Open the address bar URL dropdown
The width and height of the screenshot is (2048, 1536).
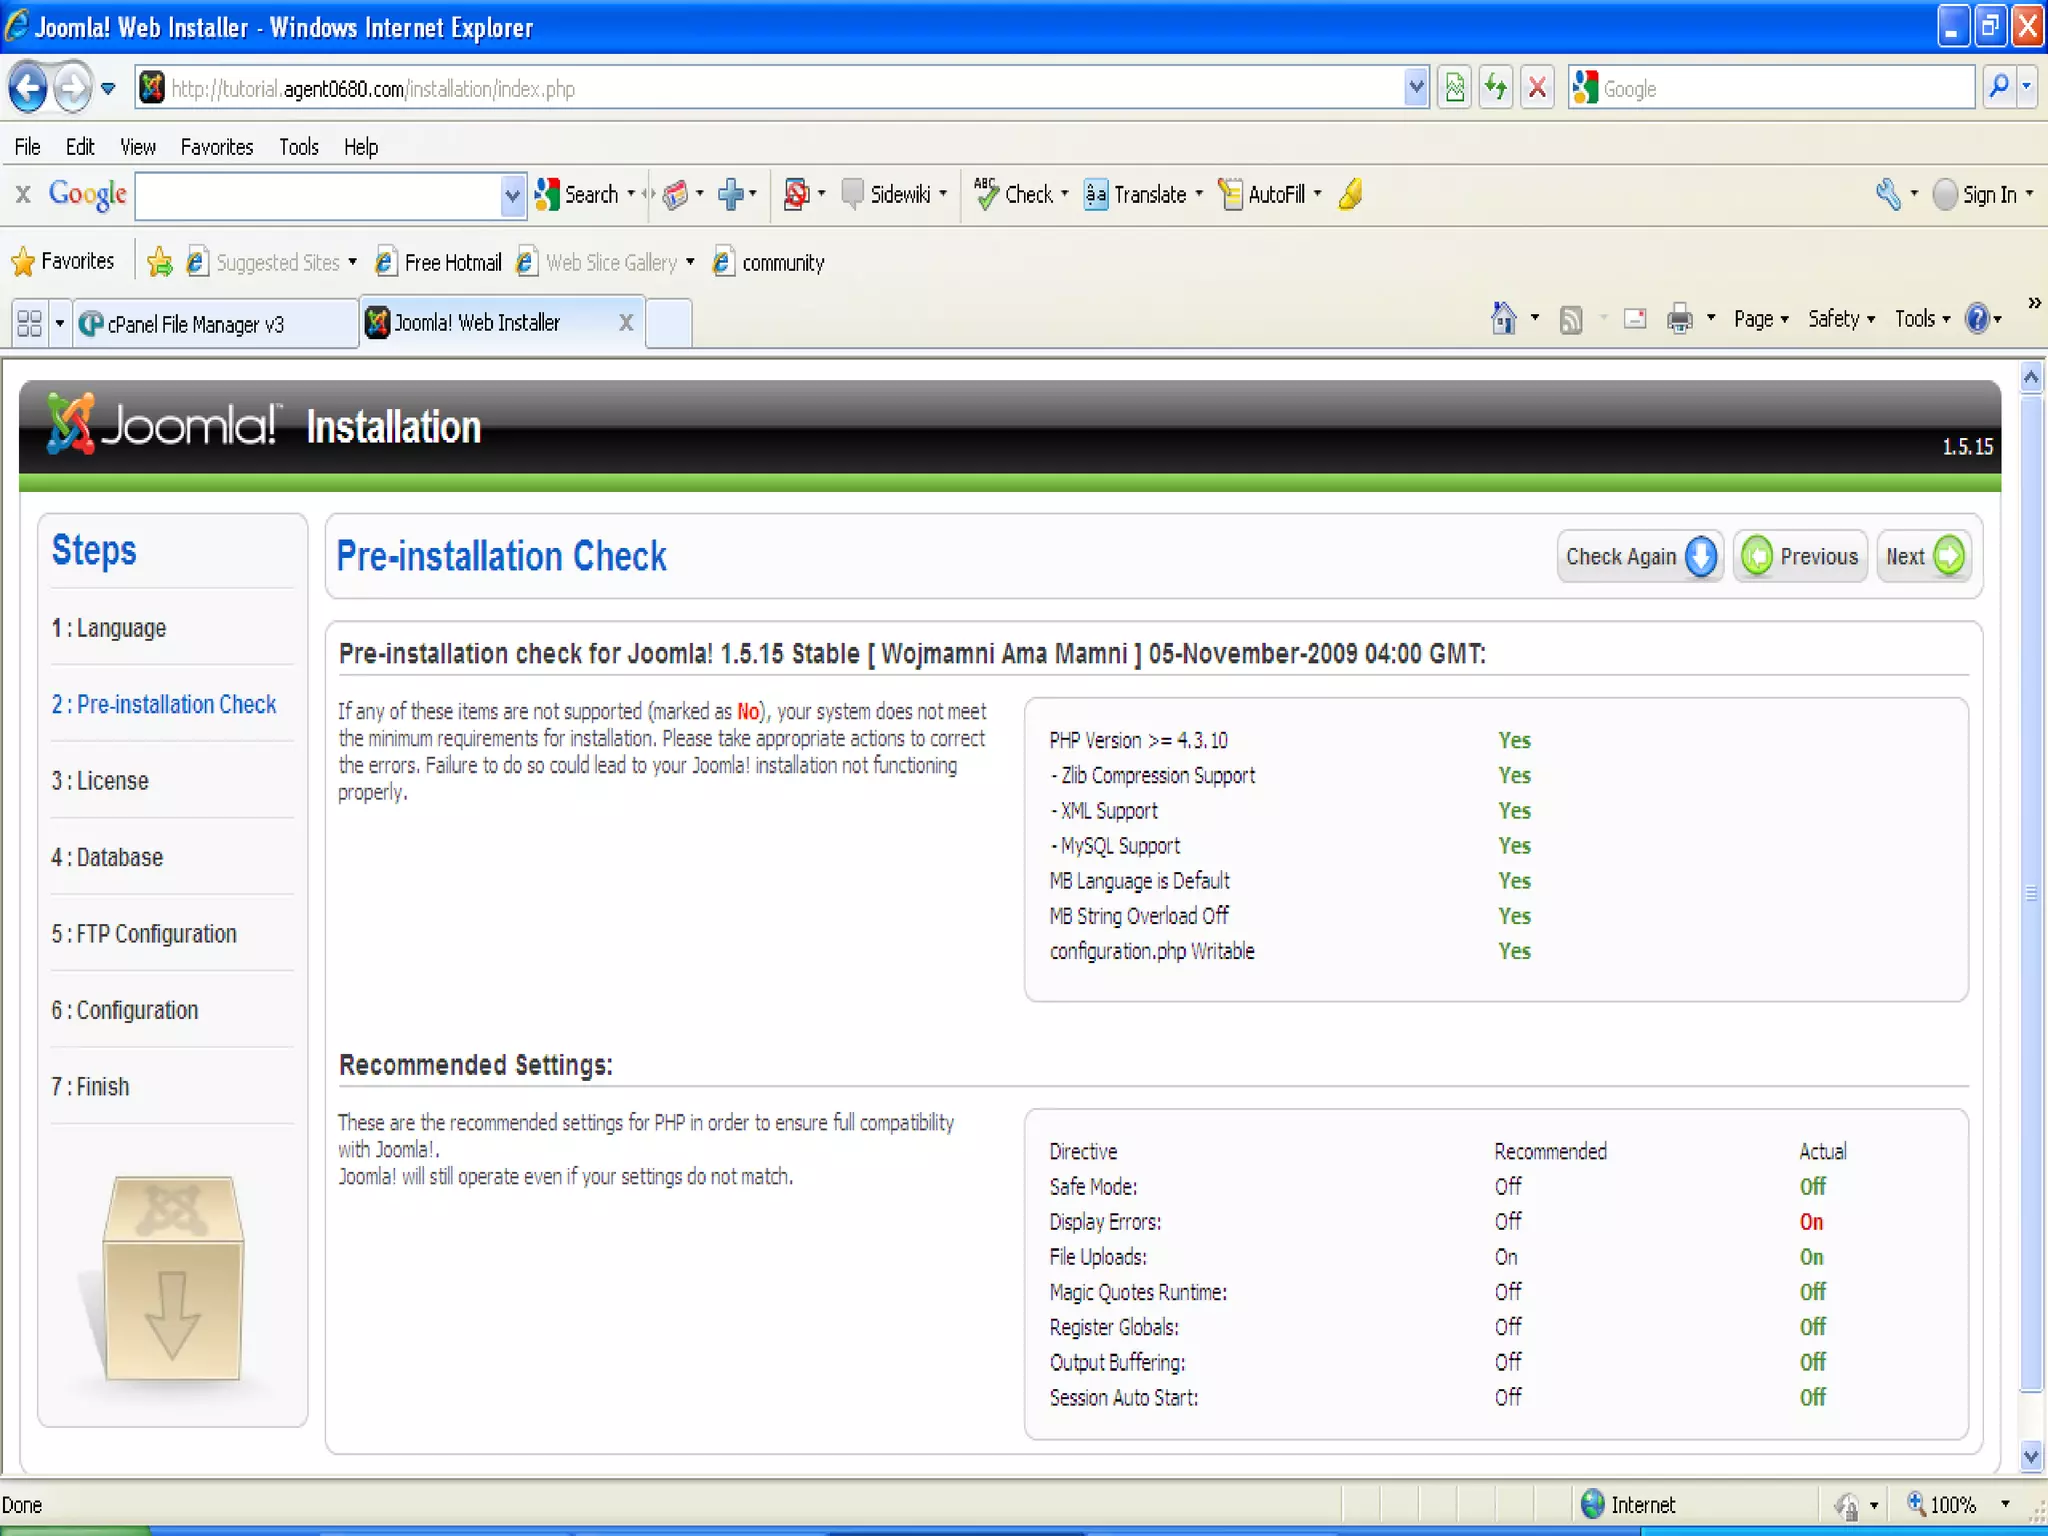pyautogui.click(x=1416, y=88)
